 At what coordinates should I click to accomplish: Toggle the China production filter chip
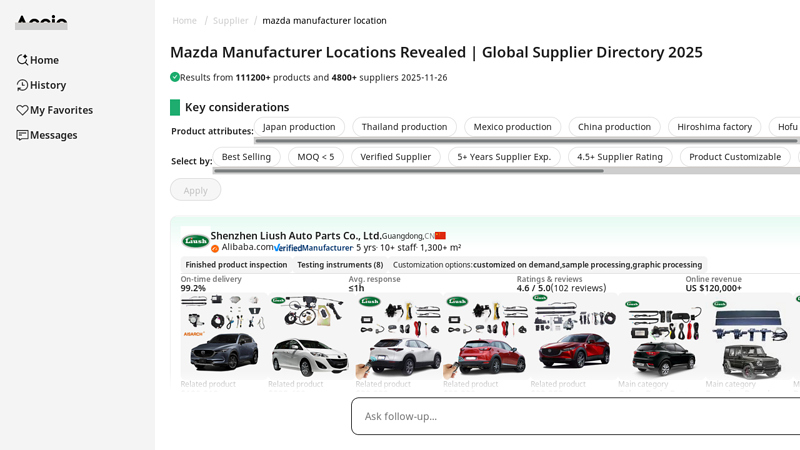614,127
